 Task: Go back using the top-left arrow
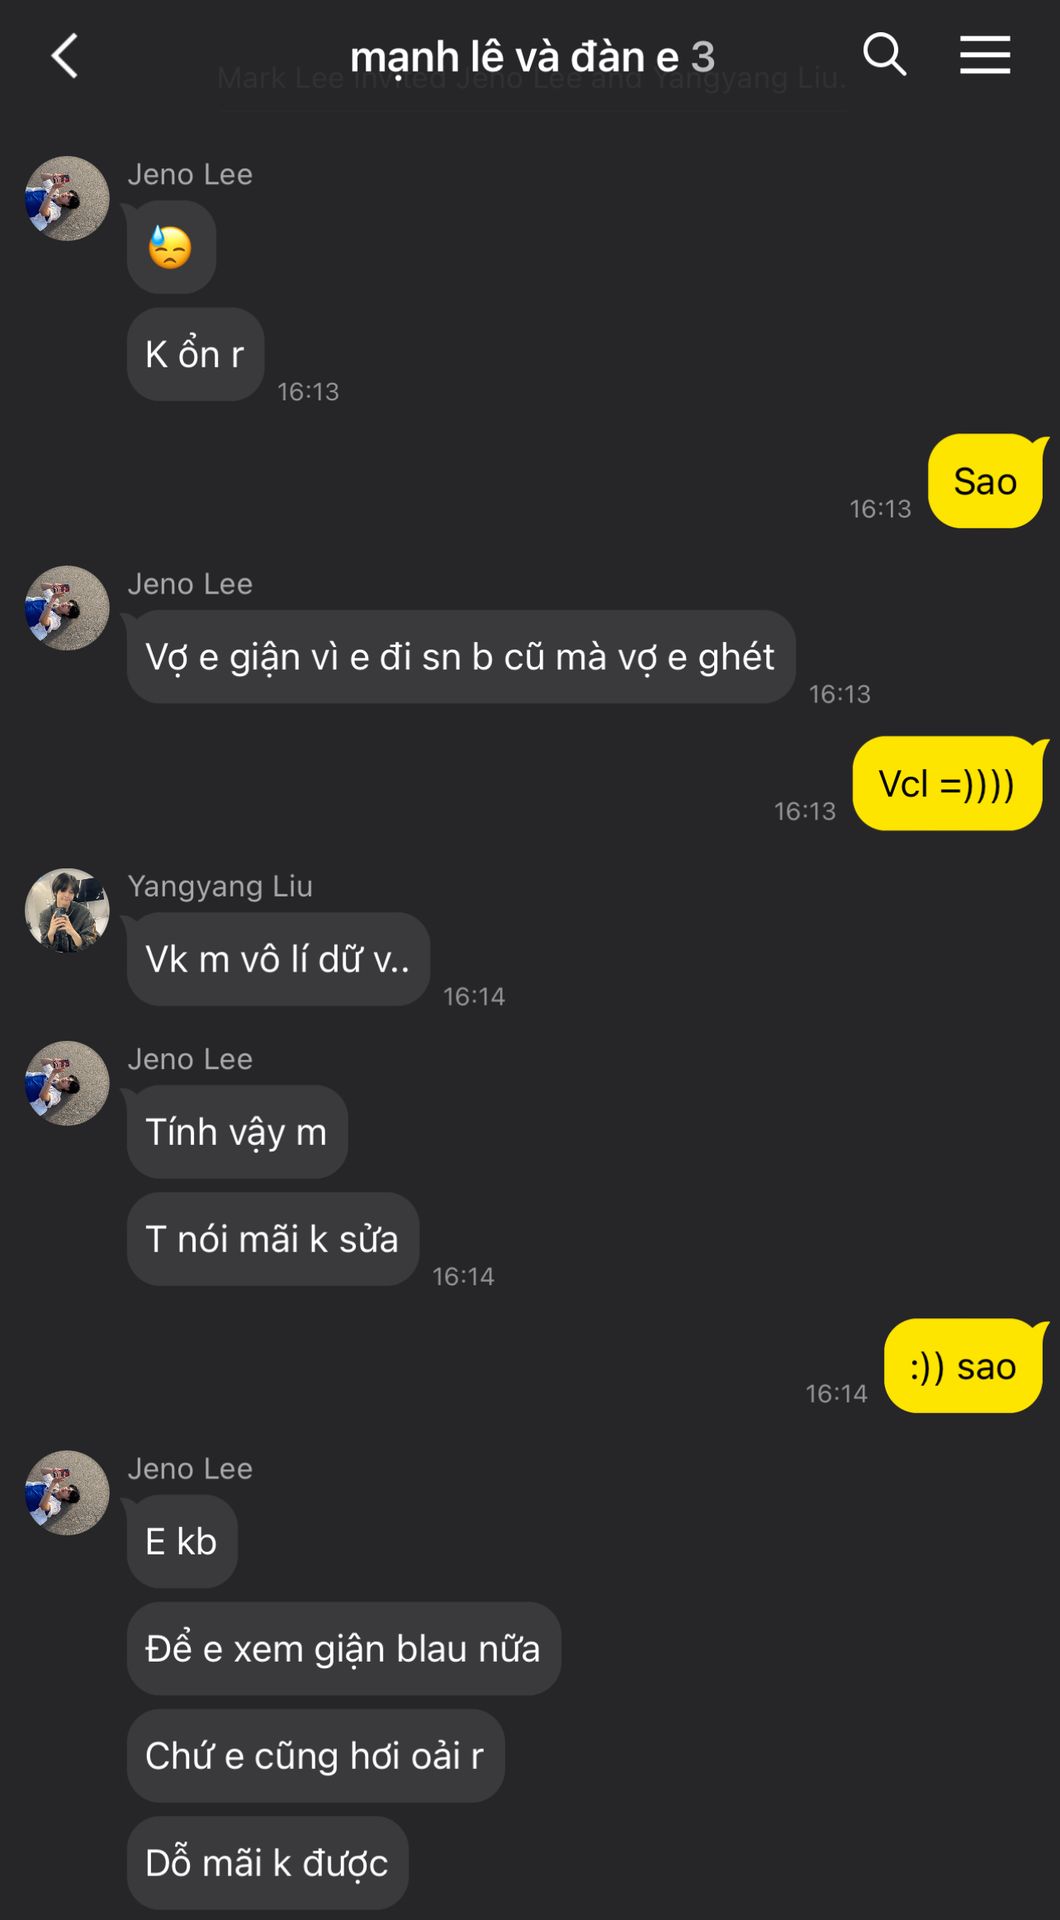coord(65,56)
